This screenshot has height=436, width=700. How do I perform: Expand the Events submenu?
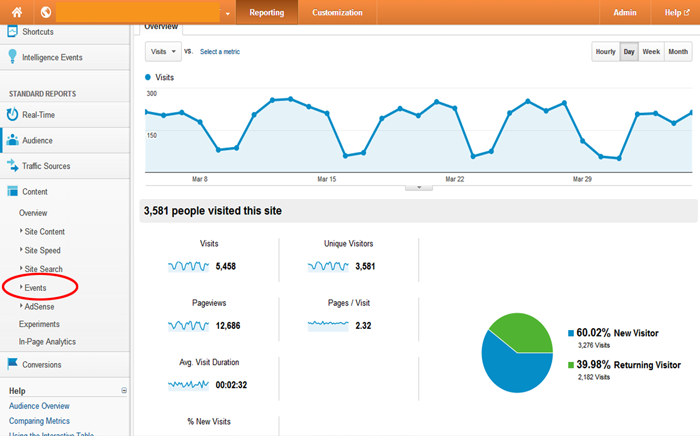[35, 288]
